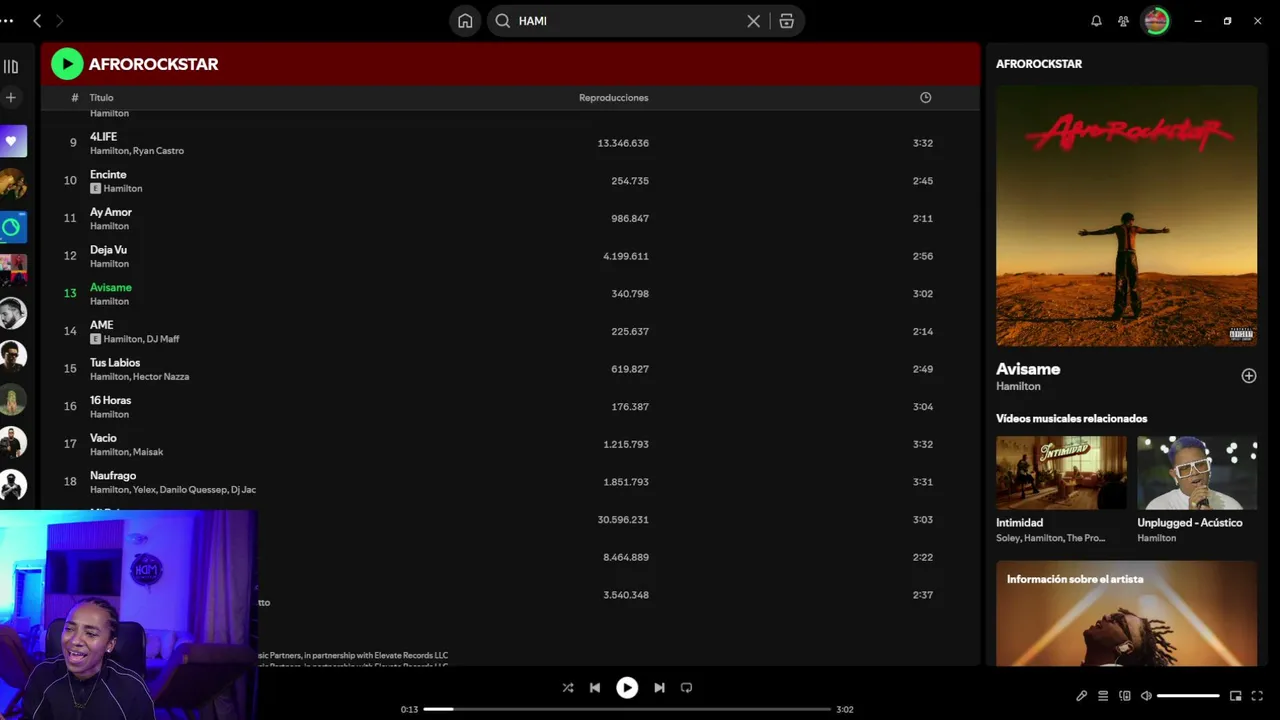Mute the volume with speaker icon
The height and width of the screenshot is (720, 1280).
(1147, 696)
